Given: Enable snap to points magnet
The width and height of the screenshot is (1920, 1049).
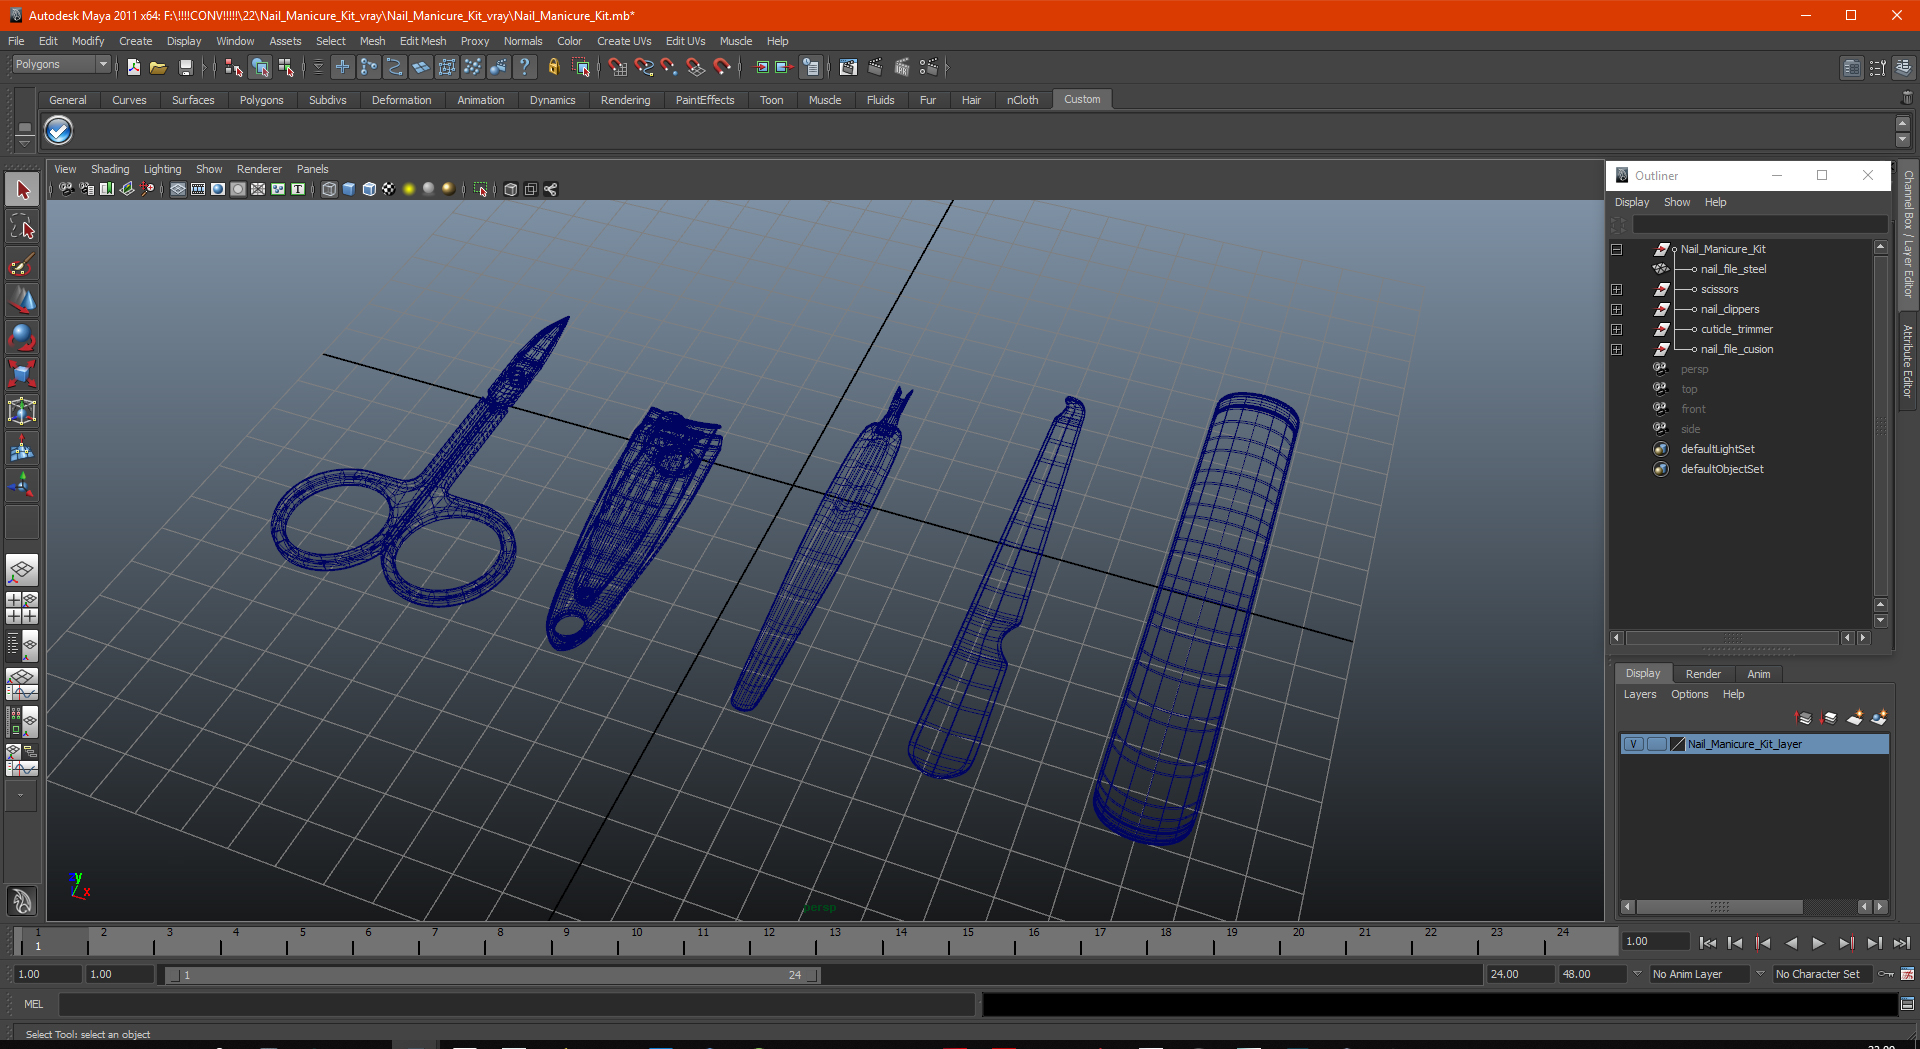Looking at the screenshot, I should (669, 67).
